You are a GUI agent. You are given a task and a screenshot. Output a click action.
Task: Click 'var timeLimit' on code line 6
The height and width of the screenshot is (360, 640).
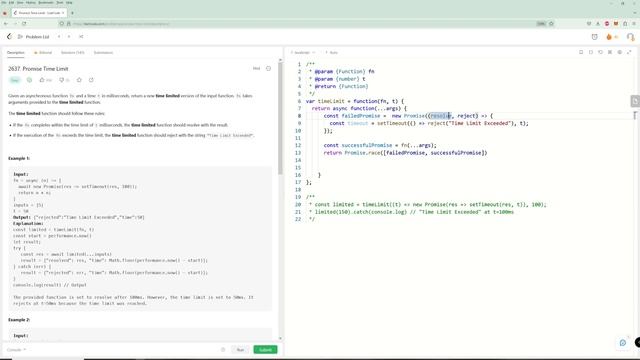(x=325, y=101)
